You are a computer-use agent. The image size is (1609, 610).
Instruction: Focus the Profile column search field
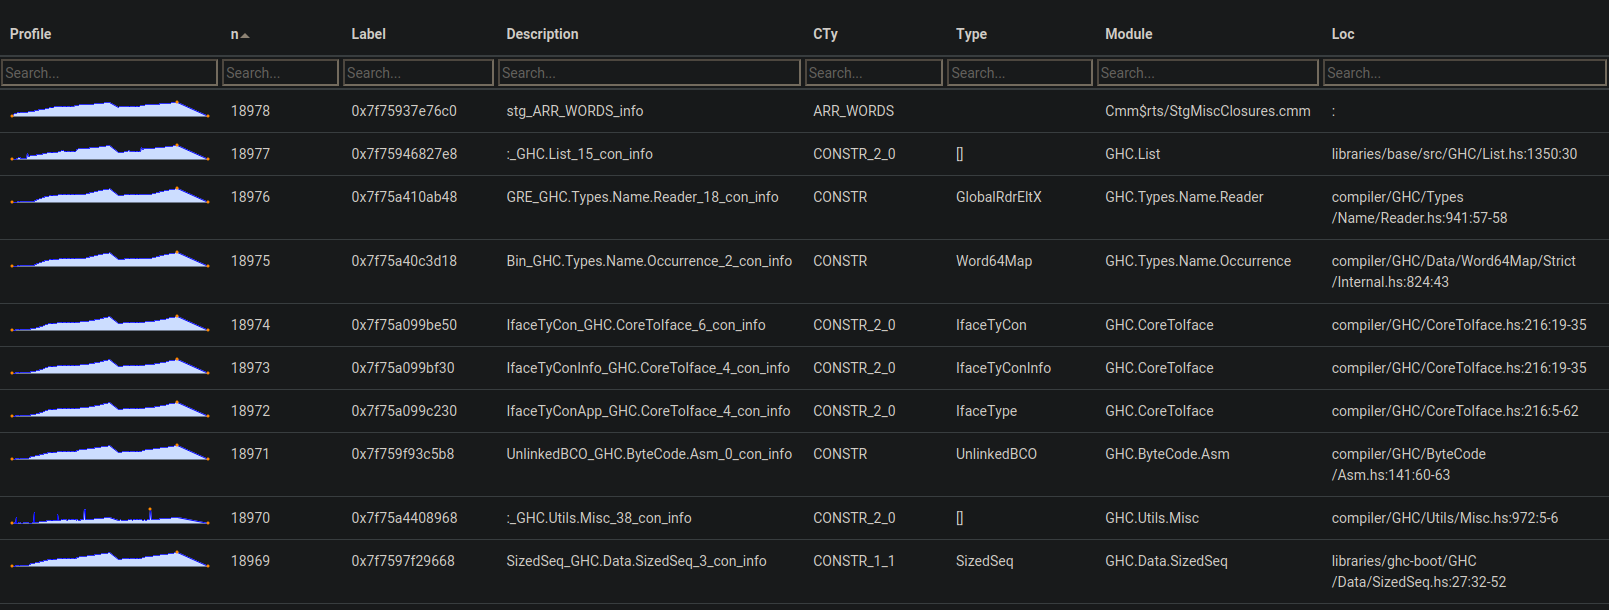[109, 73]
